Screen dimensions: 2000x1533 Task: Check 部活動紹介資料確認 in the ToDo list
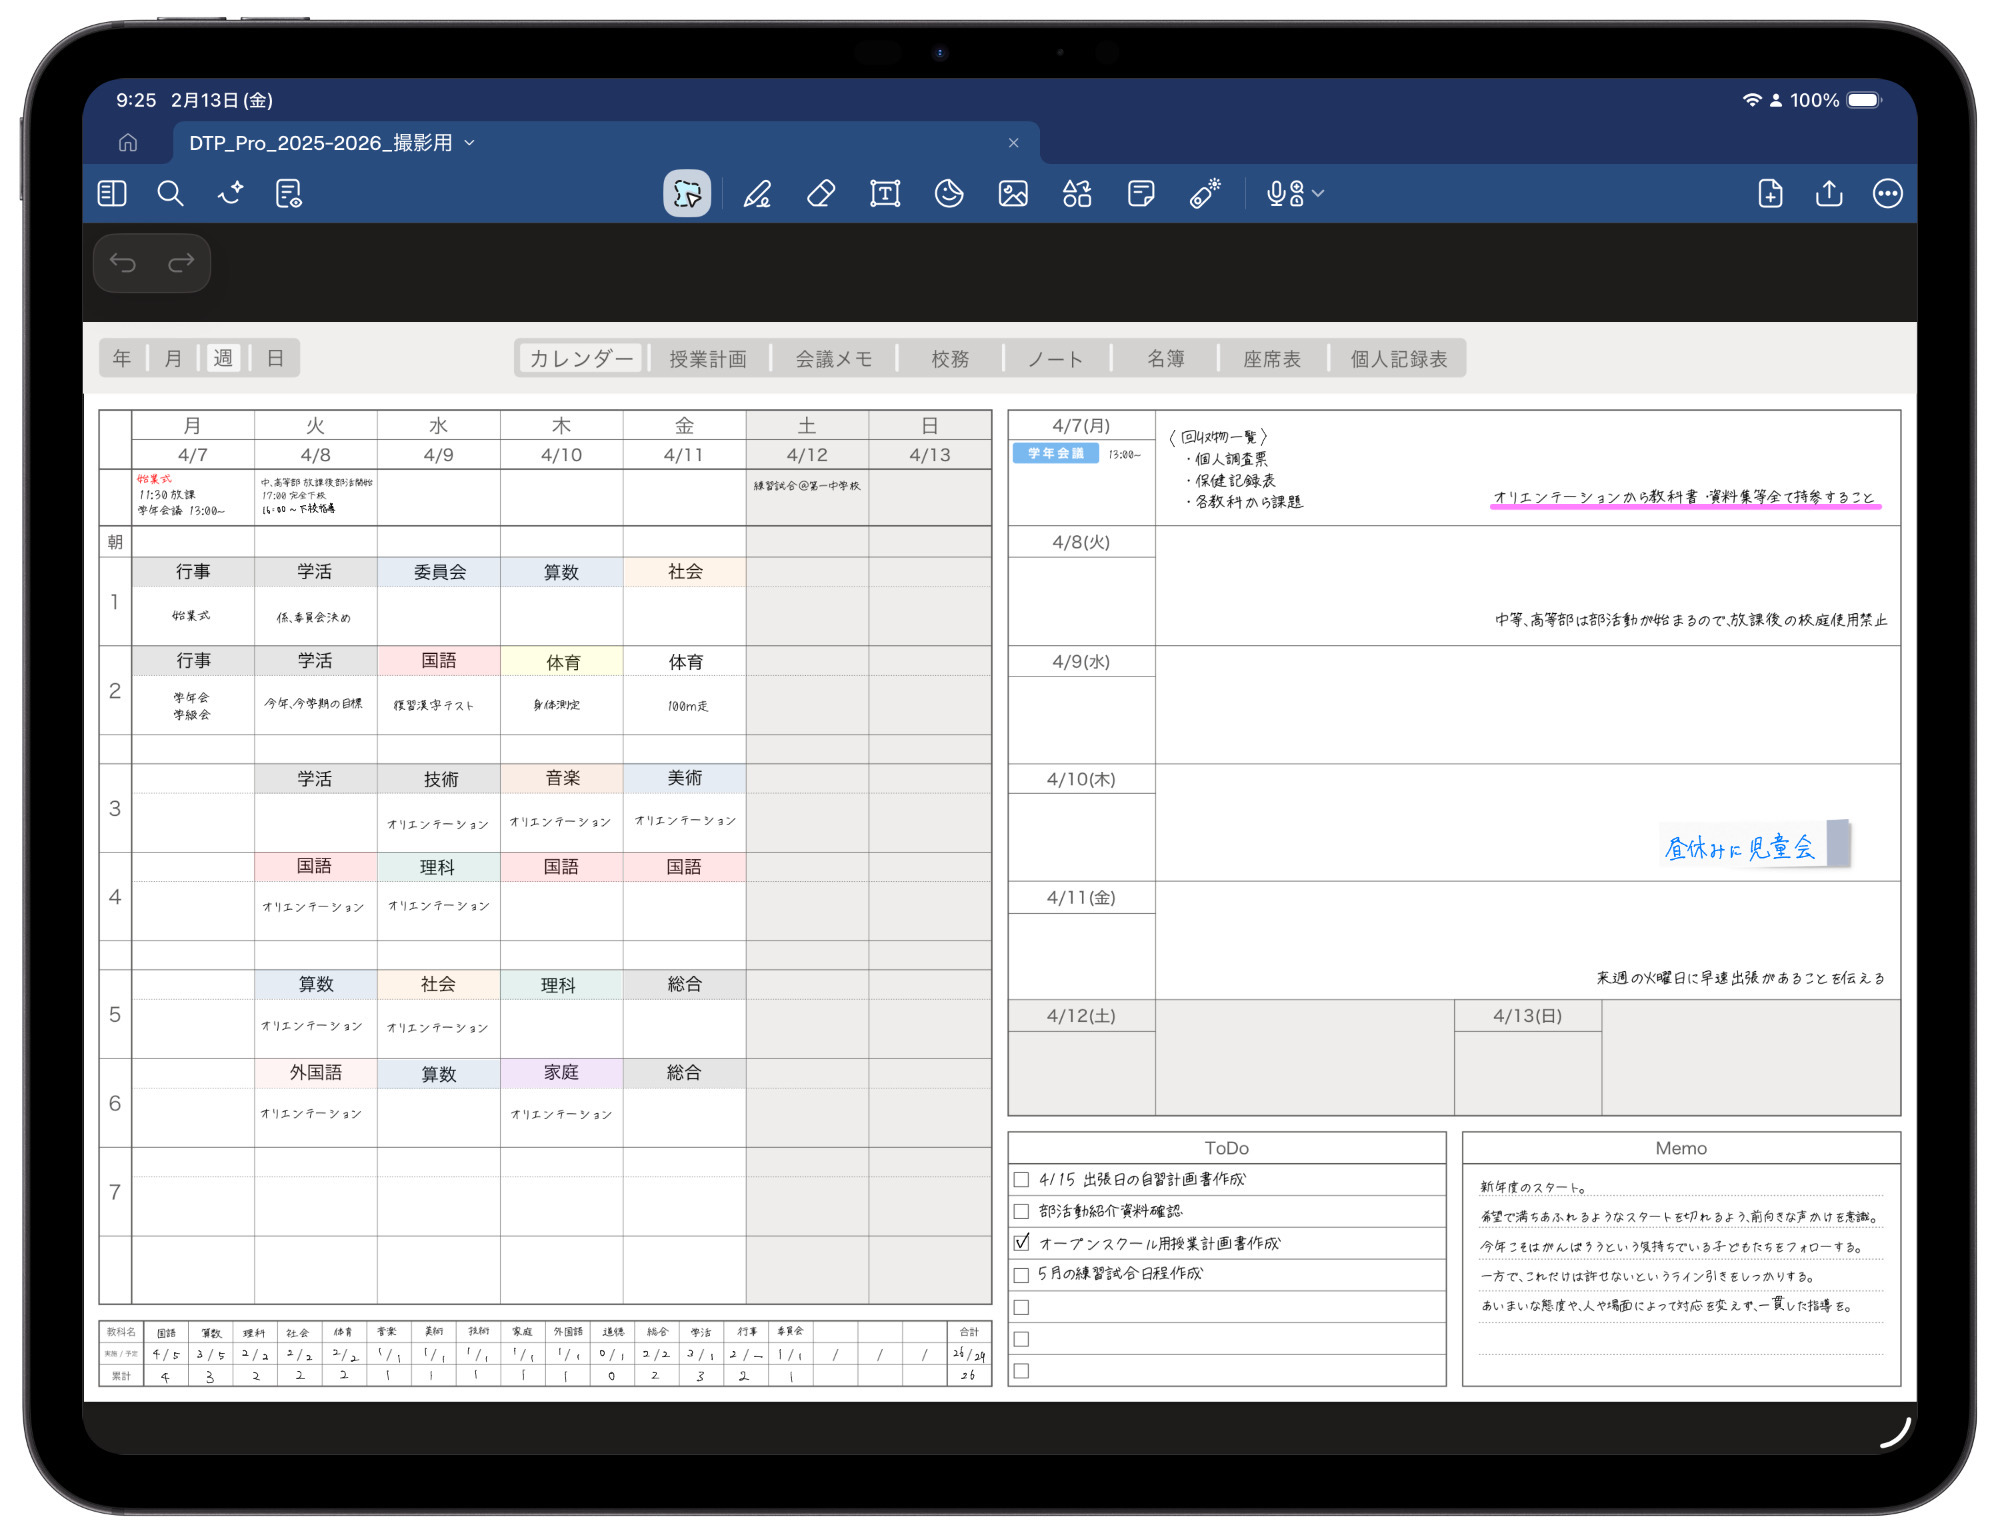pos(1021,1211)
